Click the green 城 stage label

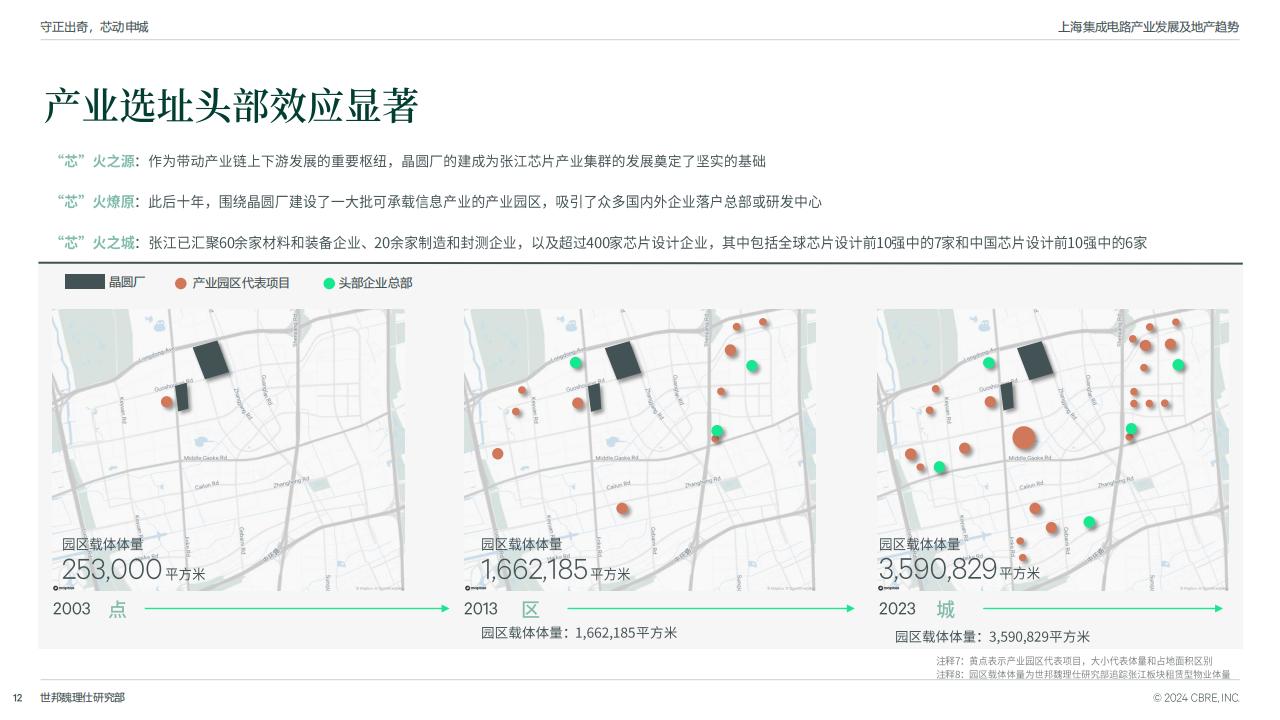click(x=945, y=609)
